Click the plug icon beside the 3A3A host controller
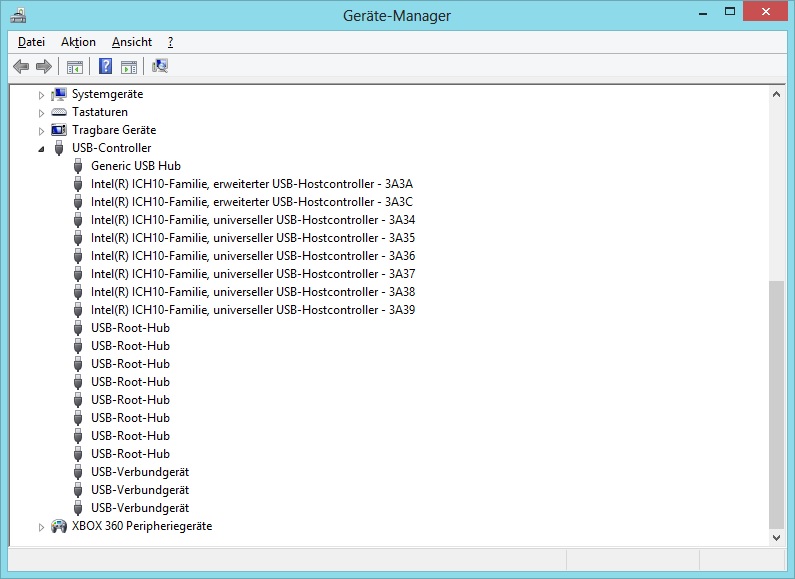Screen dimensions: 795x579 78,184
